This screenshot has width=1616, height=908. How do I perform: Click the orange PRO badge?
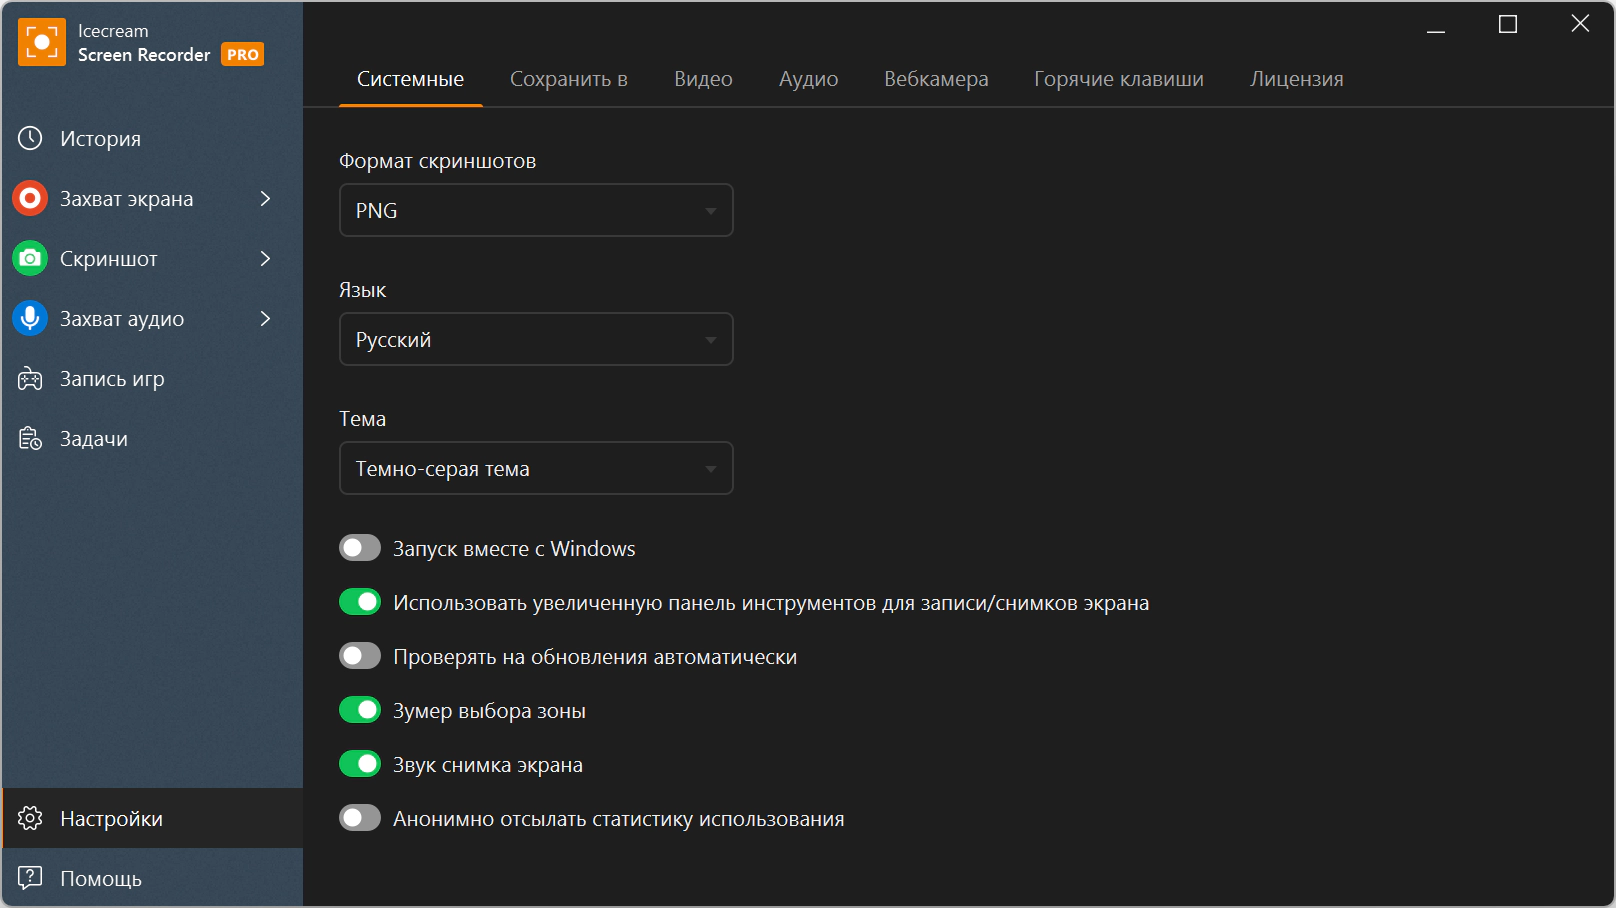(x=243, y=55)
